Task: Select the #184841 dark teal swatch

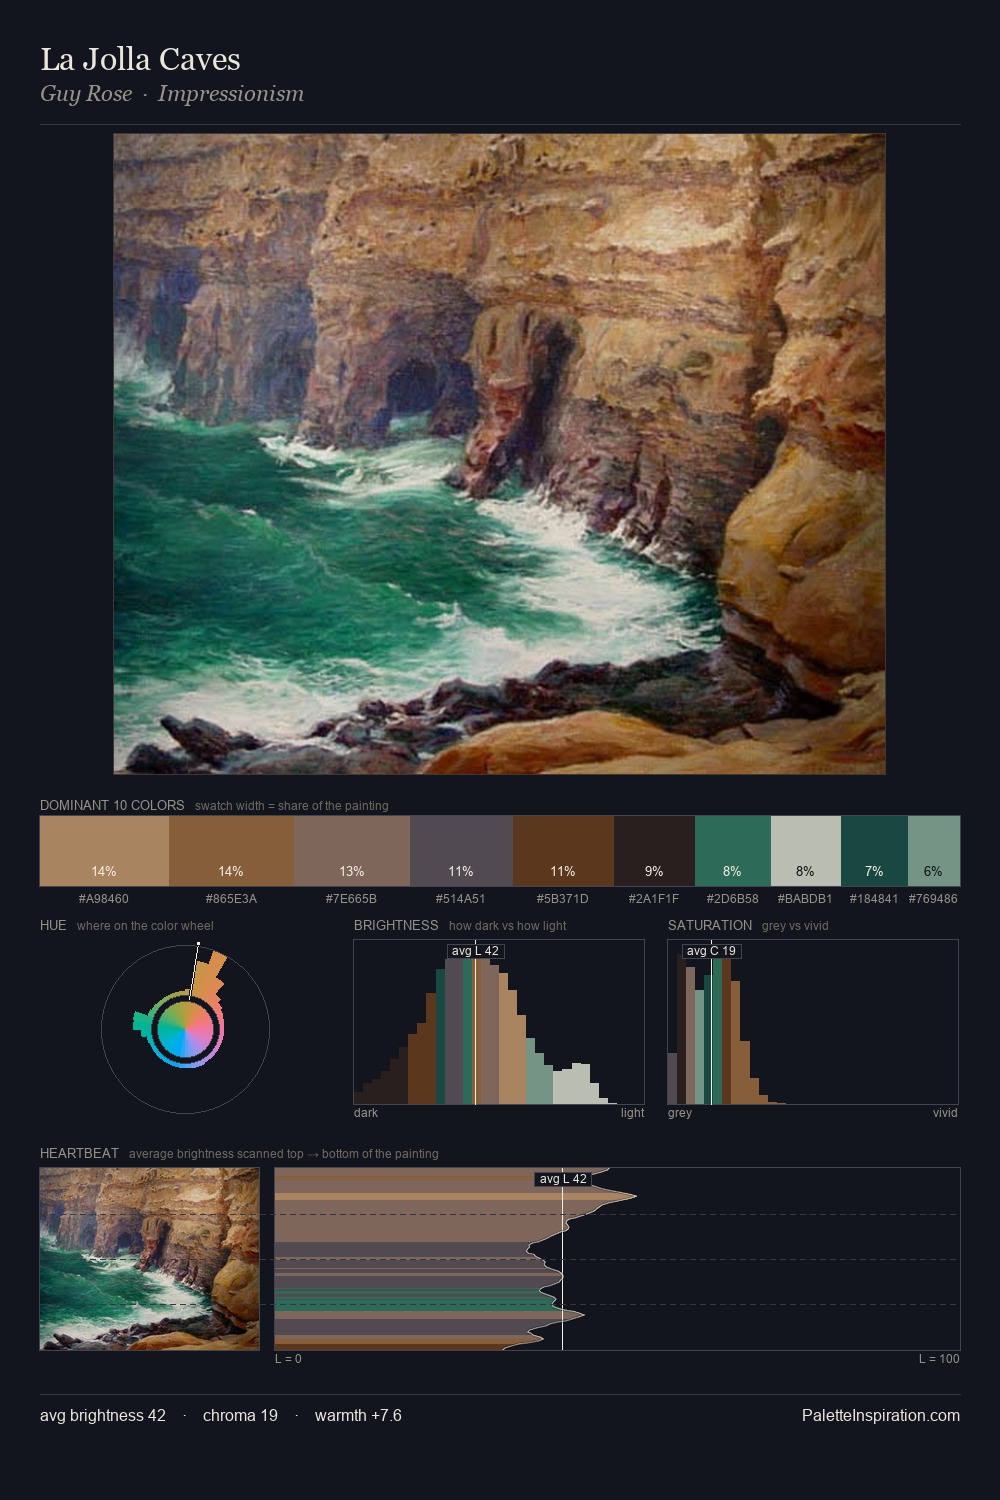Action: (874, 851)
